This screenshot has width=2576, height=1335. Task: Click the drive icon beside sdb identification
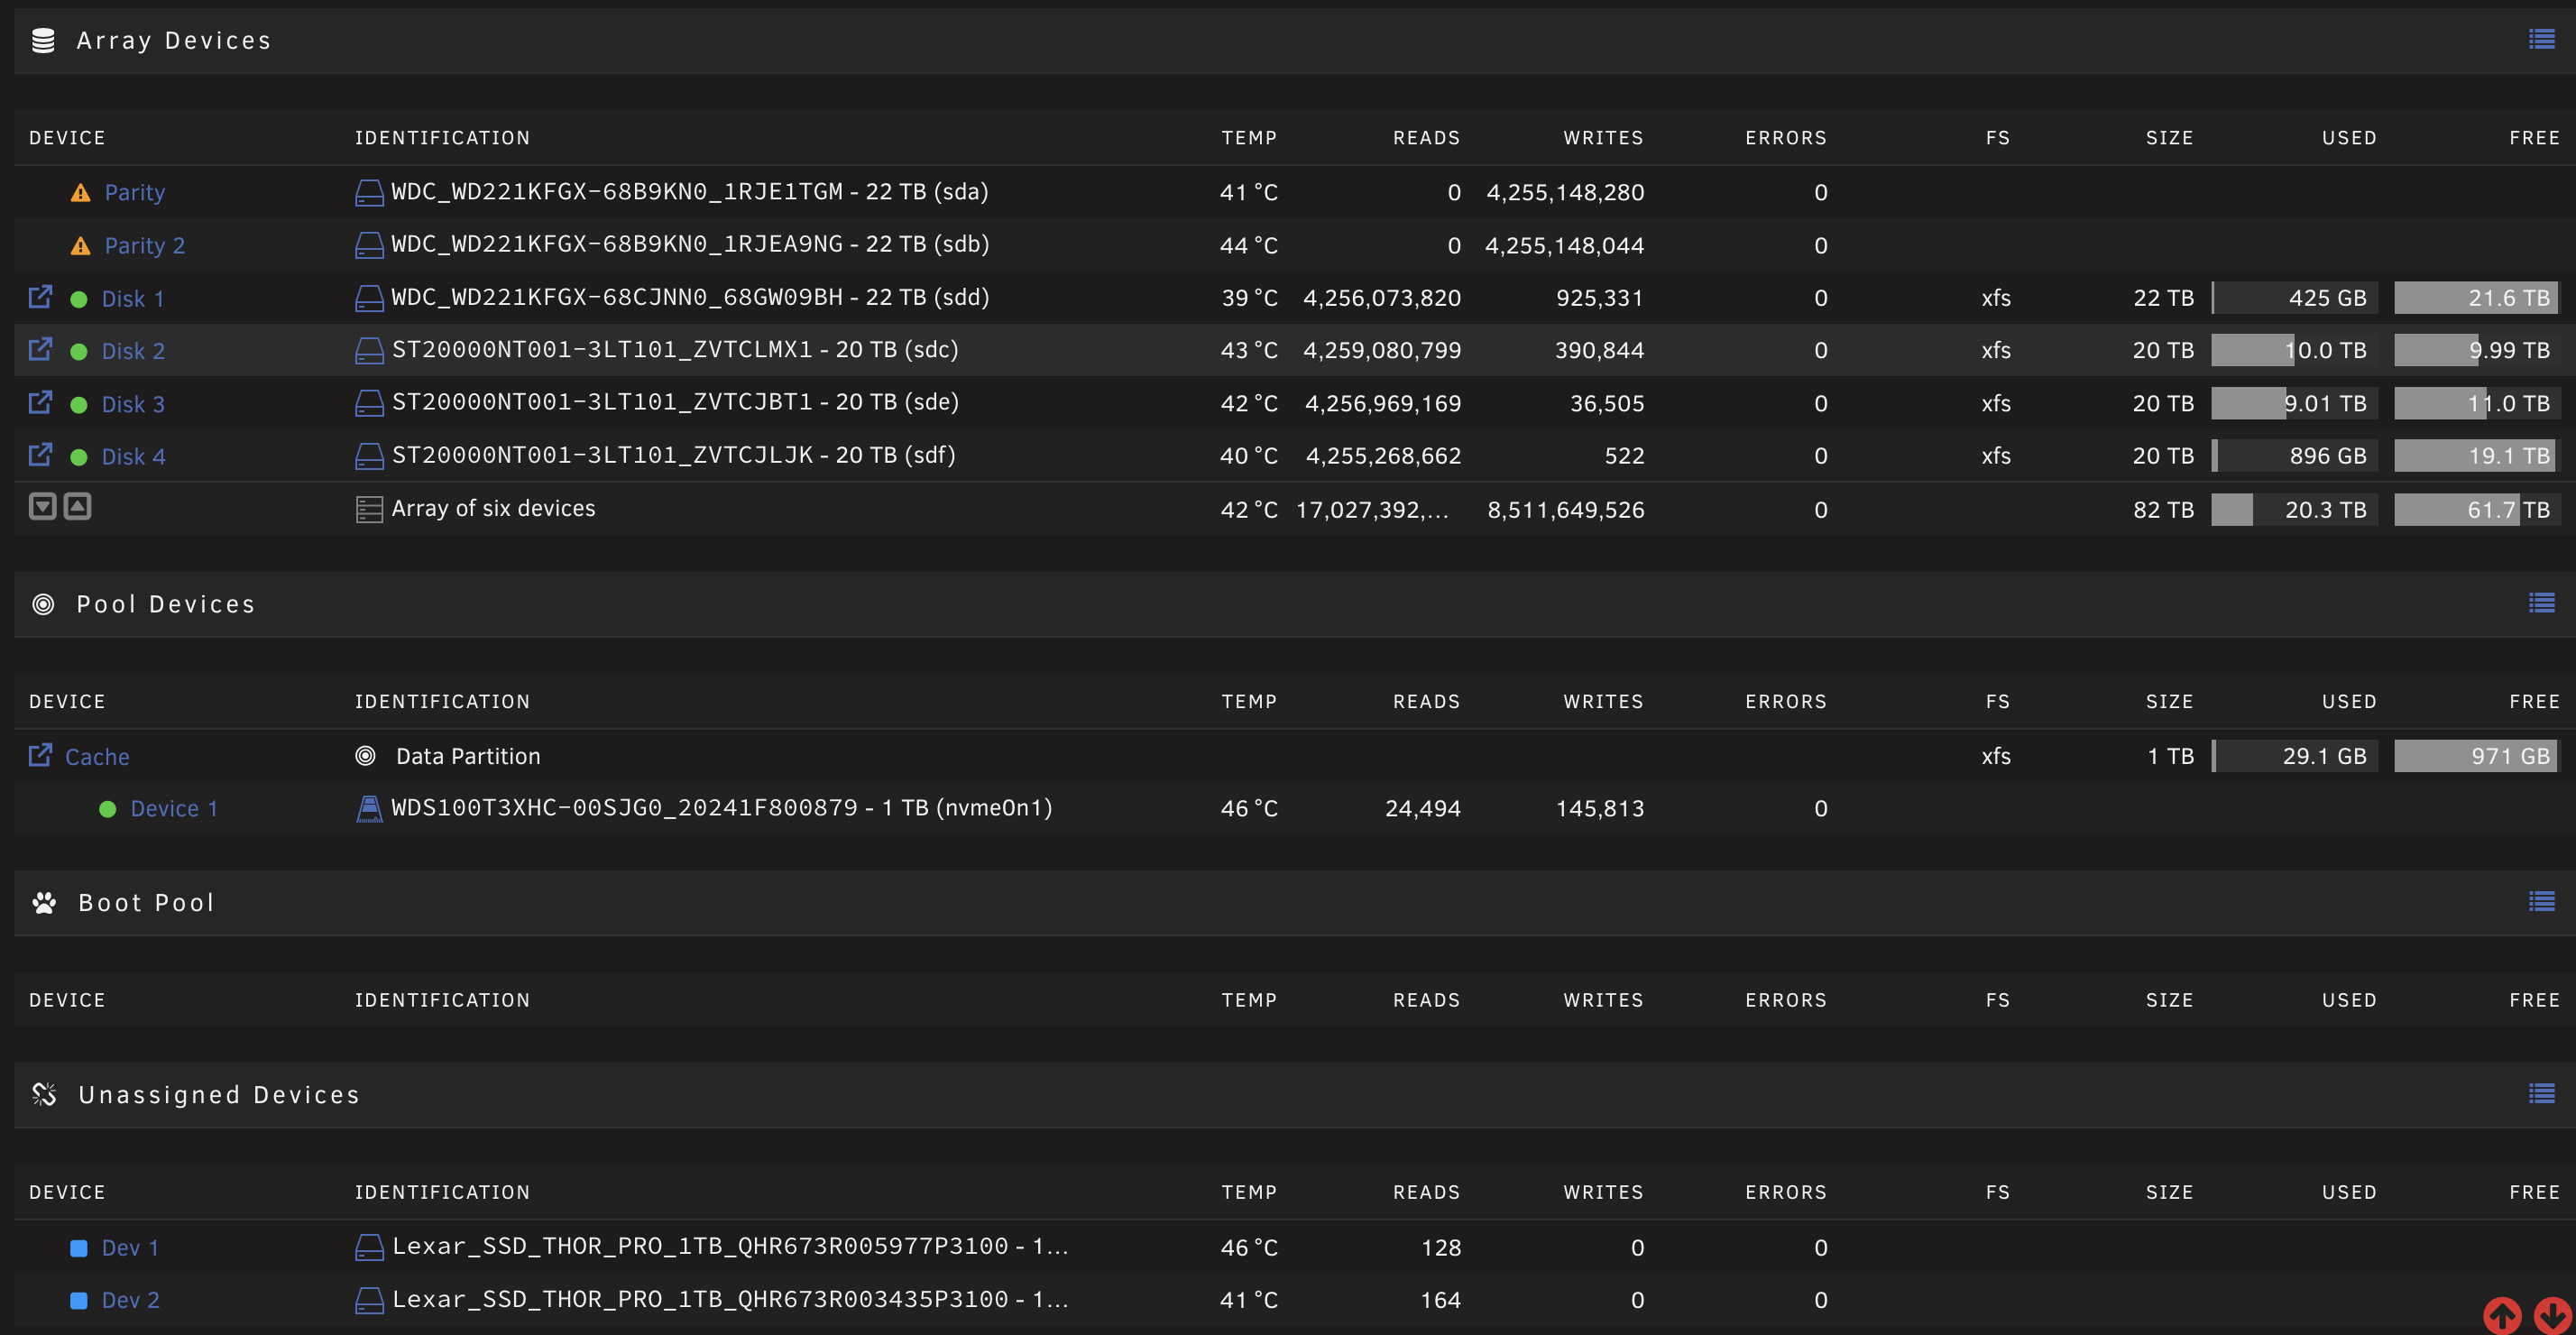coord(369,245)
